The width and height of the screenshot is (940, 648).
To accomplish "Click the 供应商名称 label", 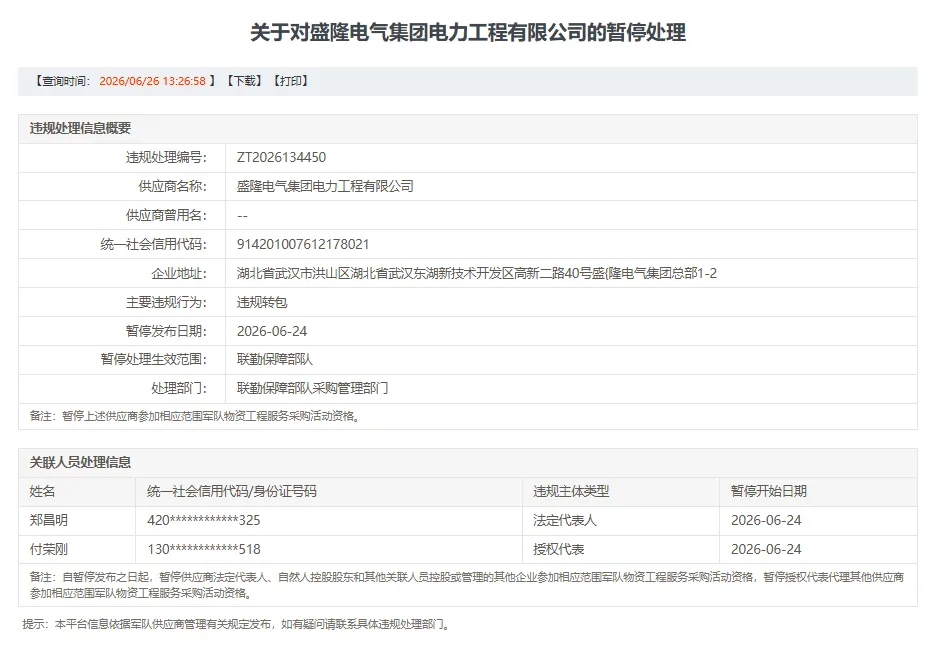I will click(173, 186).
